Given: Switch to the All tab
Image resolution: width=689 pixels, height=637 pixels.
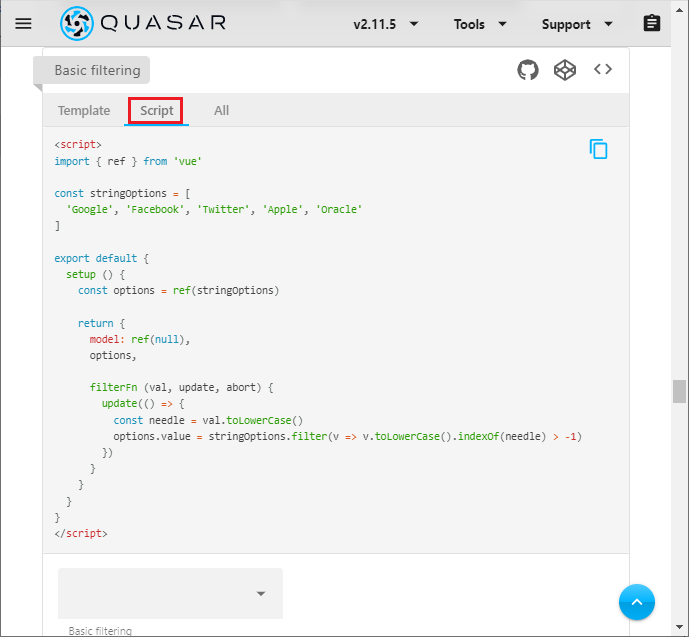Looking at the screenshot, I should click(x=221, y=111).
